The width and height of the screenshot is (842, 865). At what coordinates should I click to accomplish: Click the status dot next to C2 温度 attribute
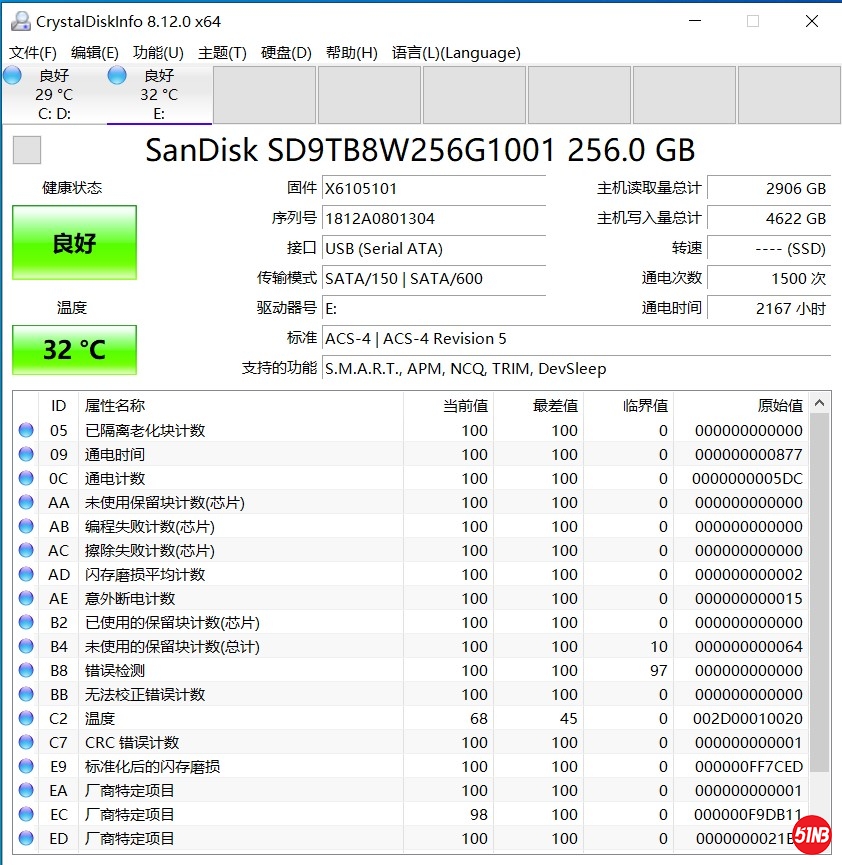click(25, 718)
